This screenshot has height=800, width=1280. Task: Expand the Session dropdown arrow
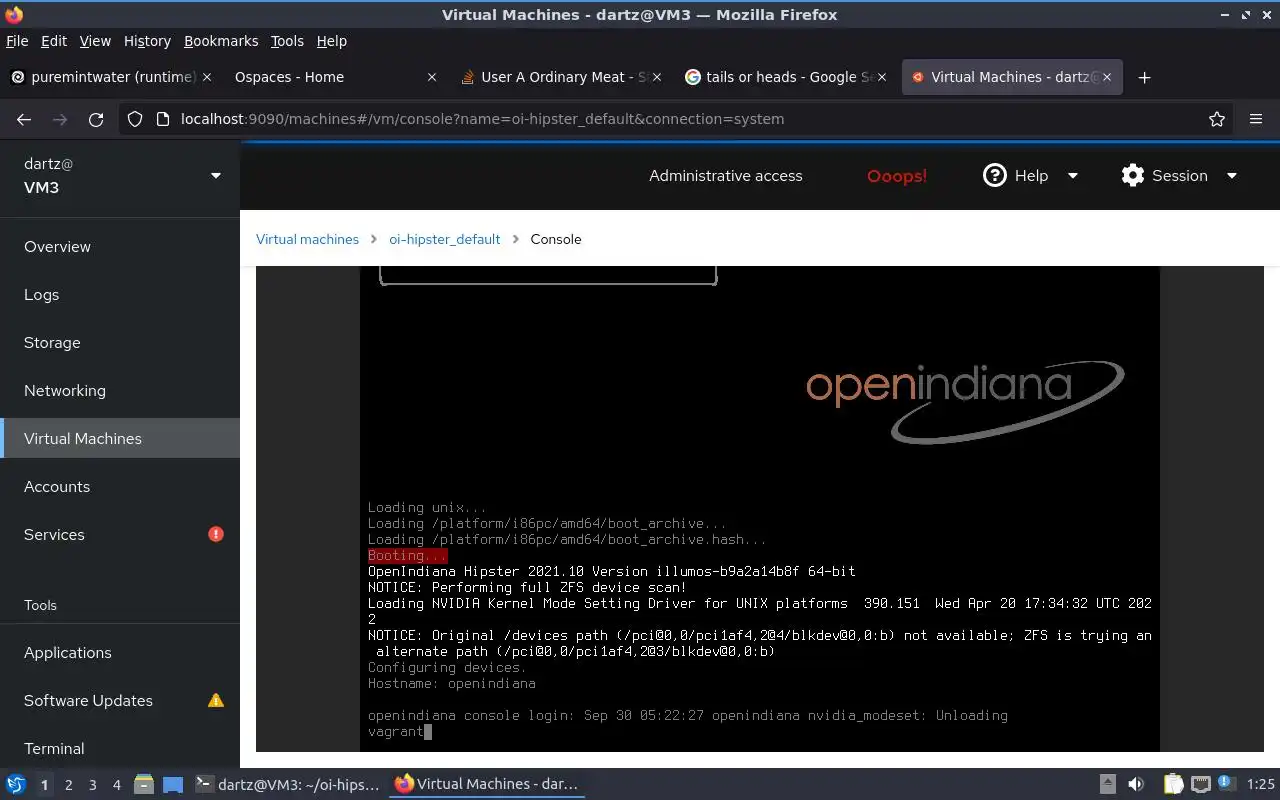pyautogui.click(x=1232, y=175)
